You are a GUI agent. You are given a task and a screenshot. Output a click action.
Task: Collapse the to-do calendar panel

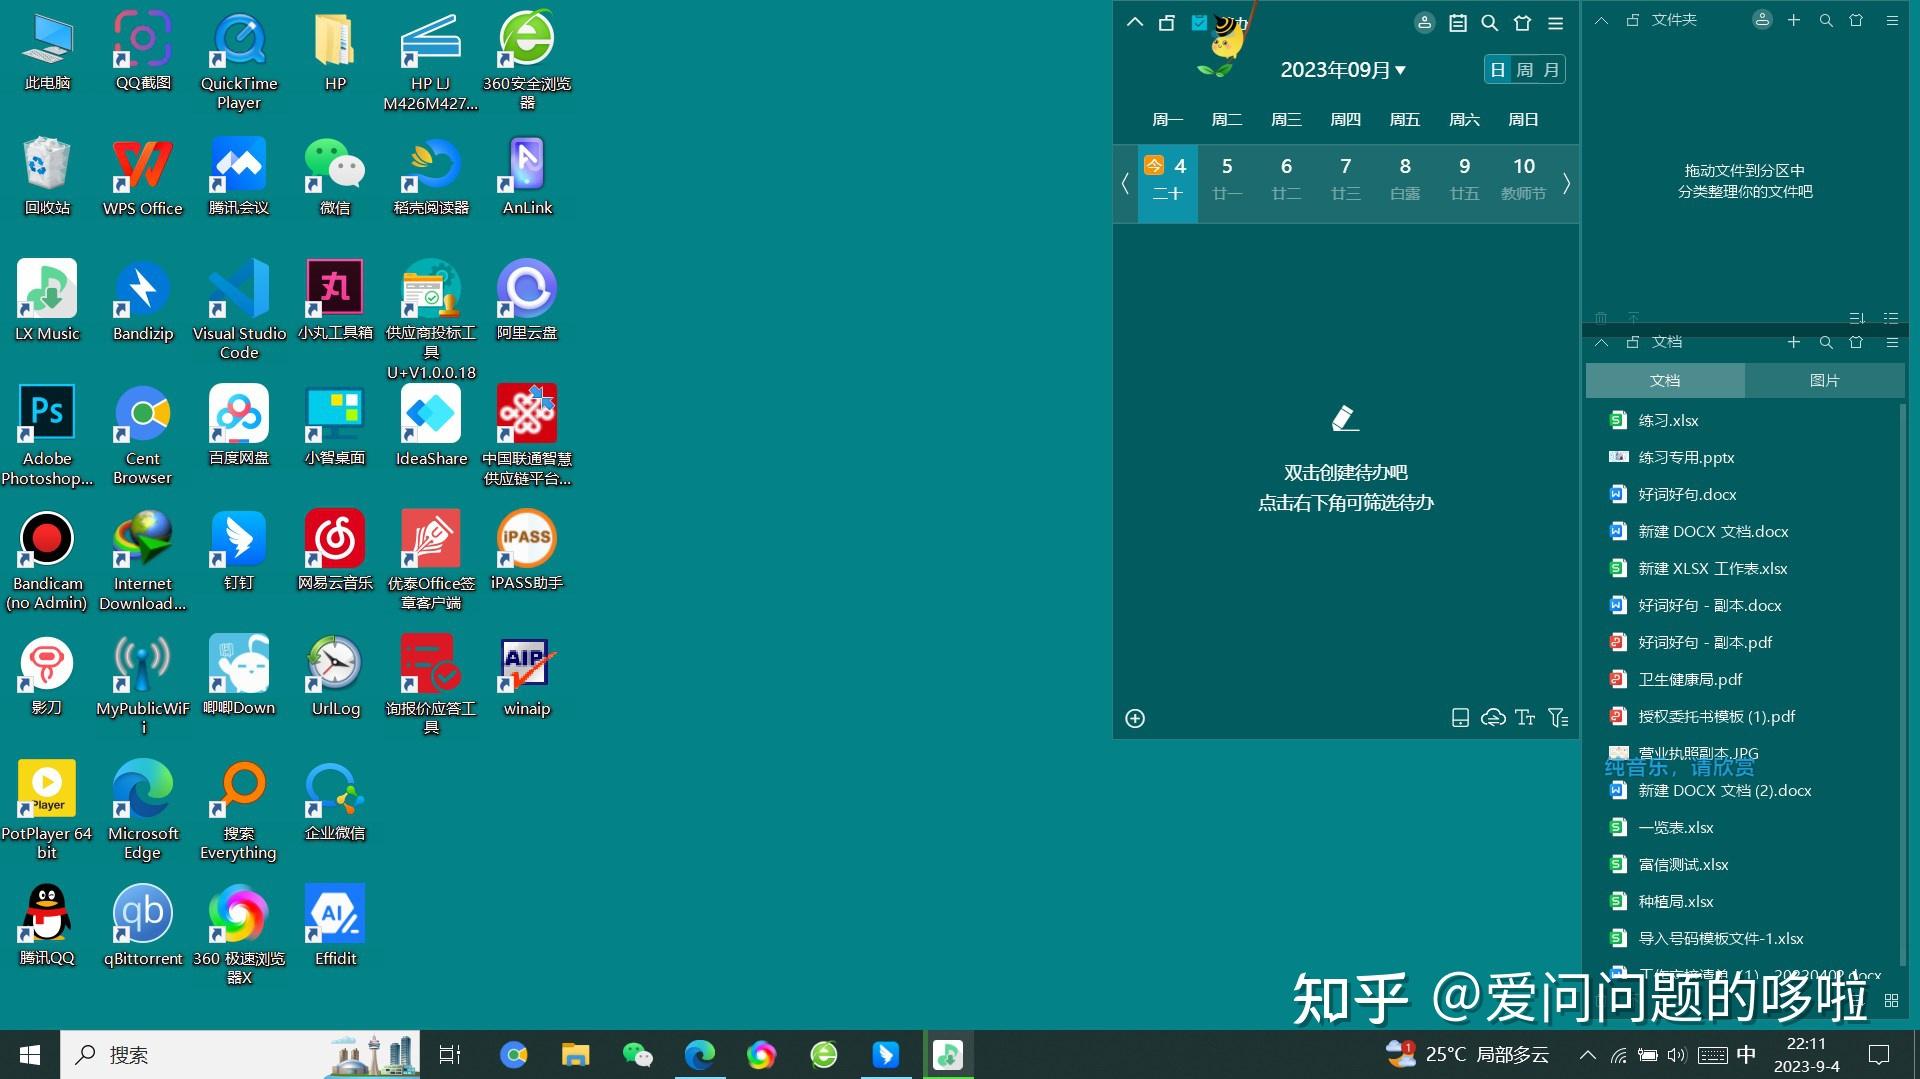(x=1134, y=23)
